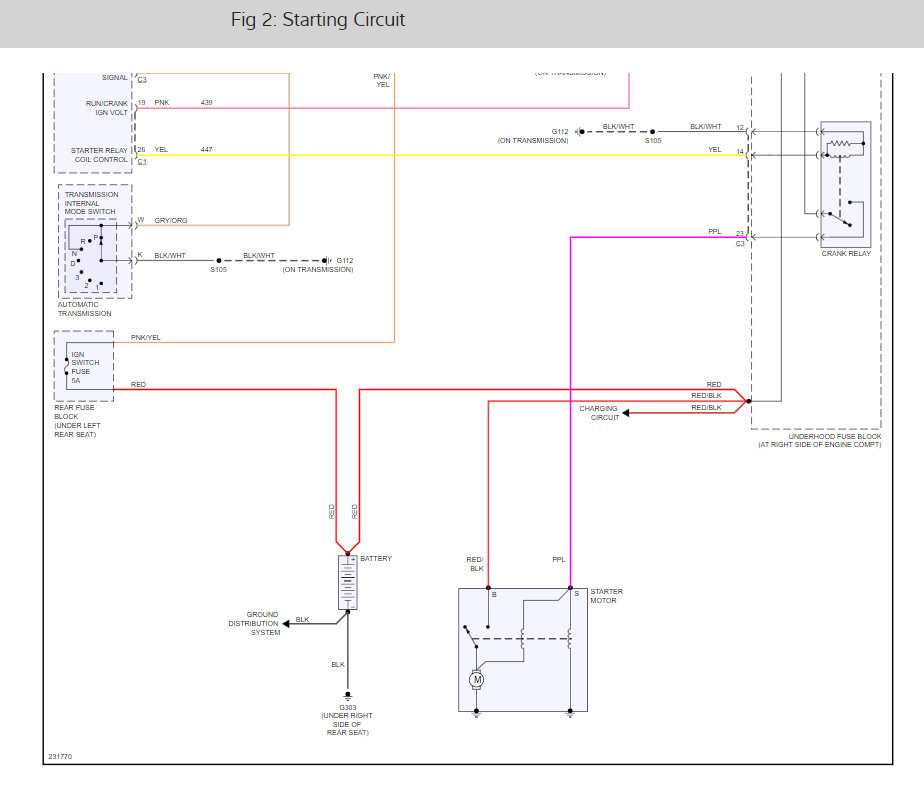Viewport: 924px width, 808px height.
Task: Click the G112 ground symbol right of mode switch
Action: click(x=326, y=260)
